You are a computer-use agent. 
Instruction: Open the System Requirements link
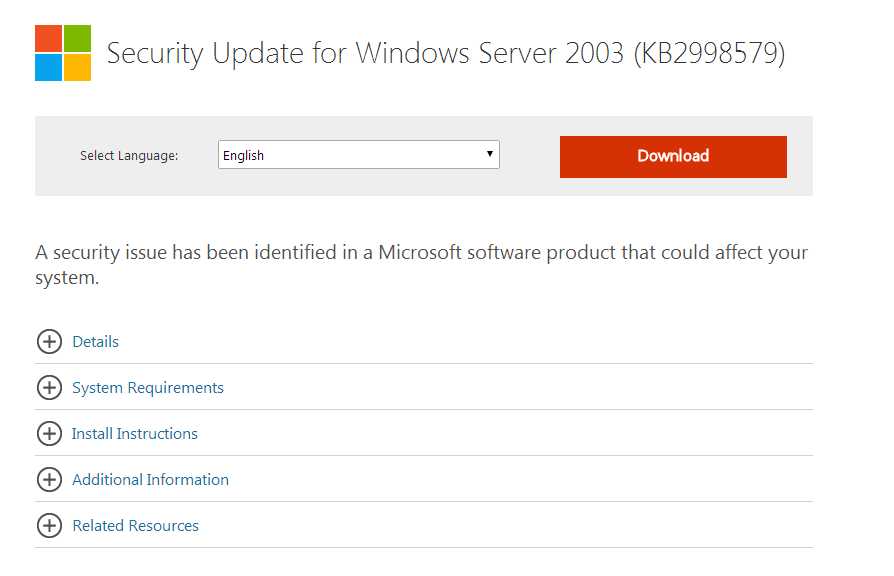tap(148, 388)
